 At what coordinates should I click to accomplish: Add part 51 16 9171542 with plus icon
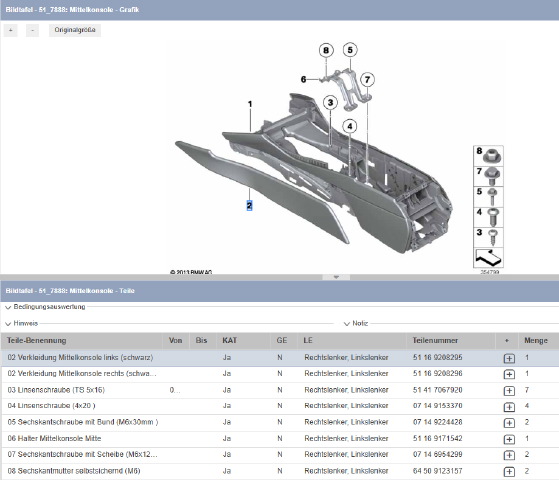pyautogui.click(x=509, y=439)
